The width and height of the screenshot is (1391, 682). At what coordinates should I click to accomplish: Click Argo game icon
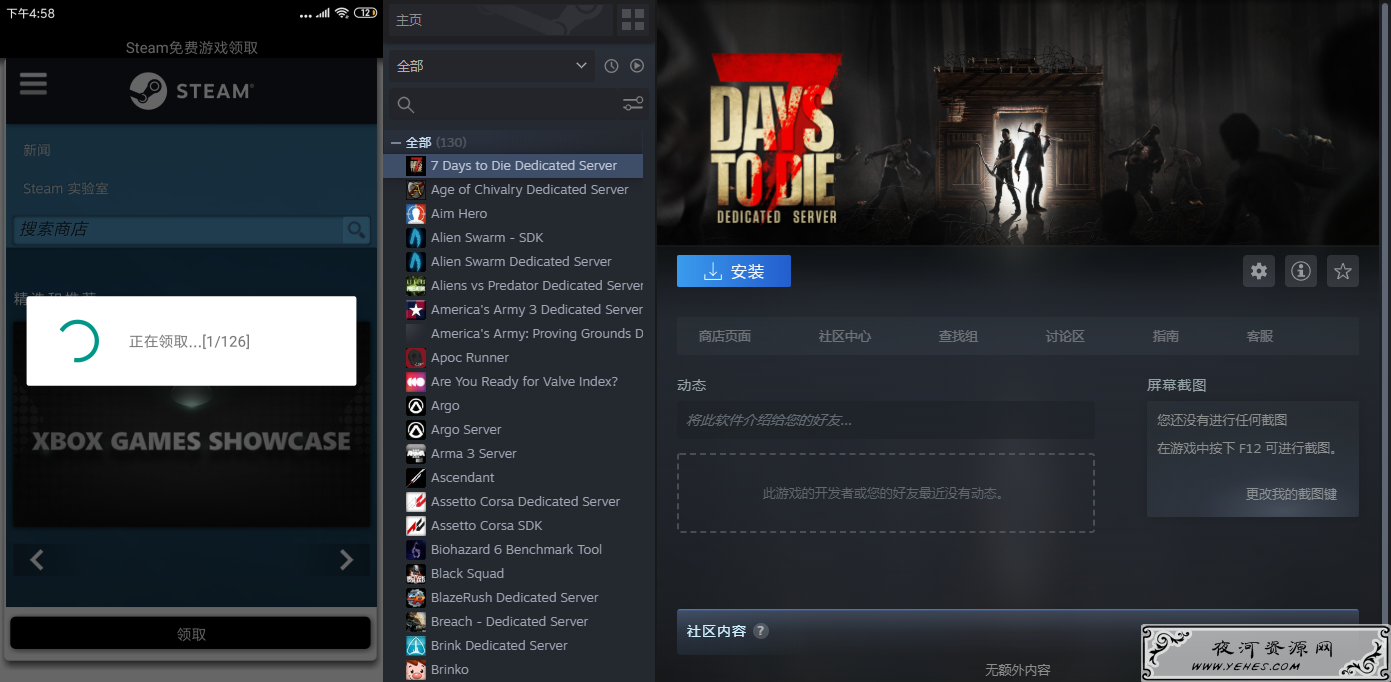pos(416,406)
